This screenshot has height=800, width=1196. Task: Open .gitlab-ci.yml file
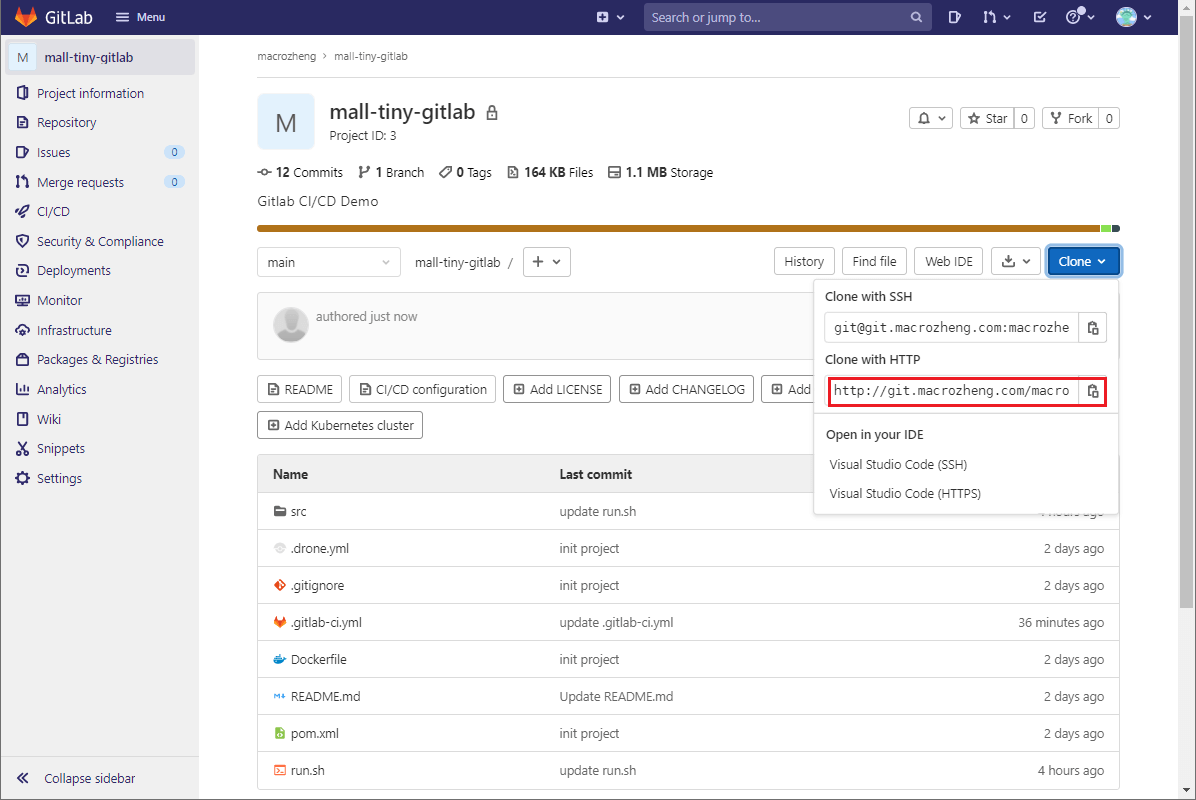[x=326, y=622]
